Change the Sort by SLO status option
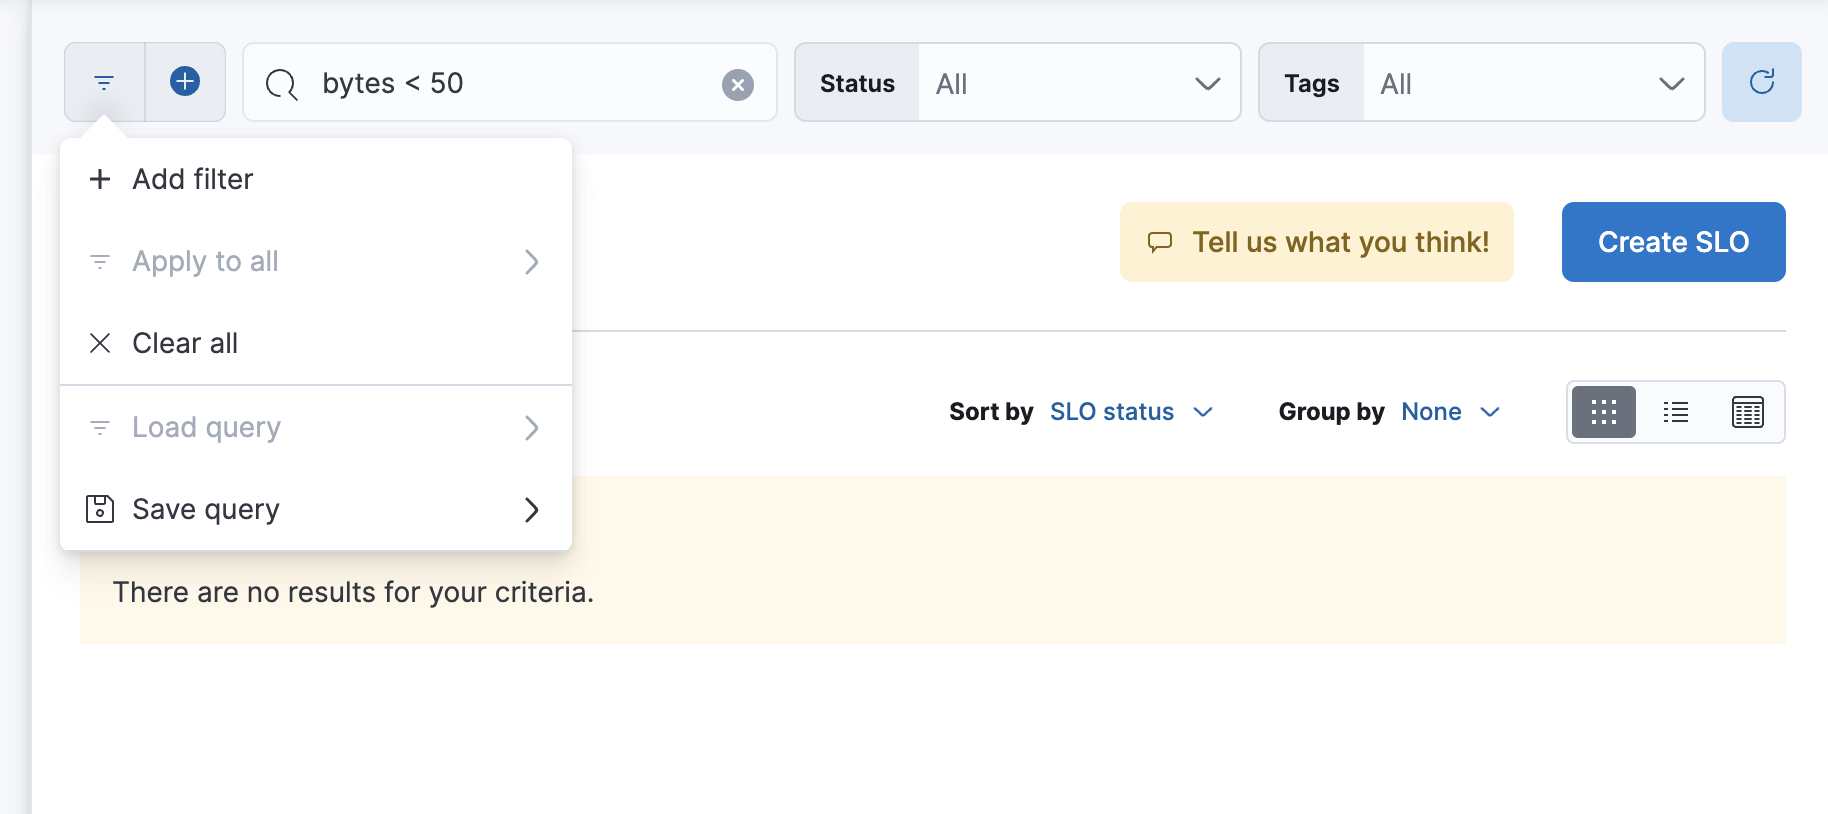This screenshot has width=1828, height=814. point(1131,412)
